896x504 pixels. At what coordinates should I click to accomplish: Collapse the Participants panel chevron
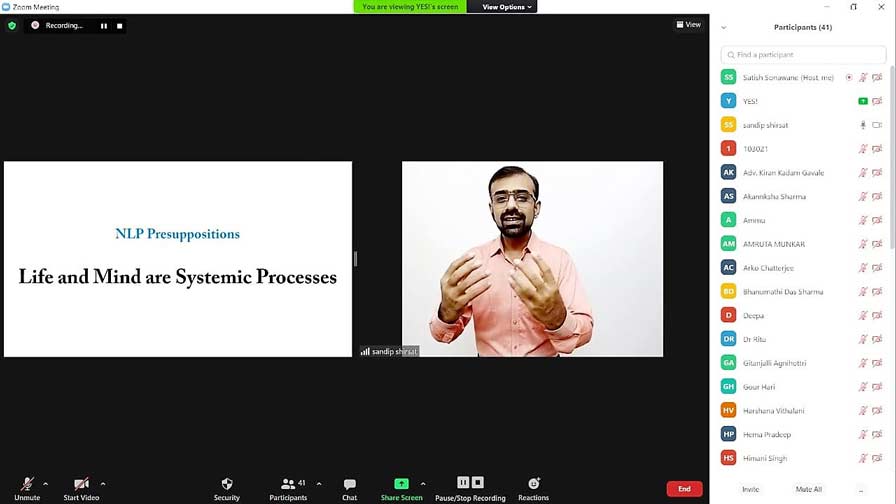point(724,28)
